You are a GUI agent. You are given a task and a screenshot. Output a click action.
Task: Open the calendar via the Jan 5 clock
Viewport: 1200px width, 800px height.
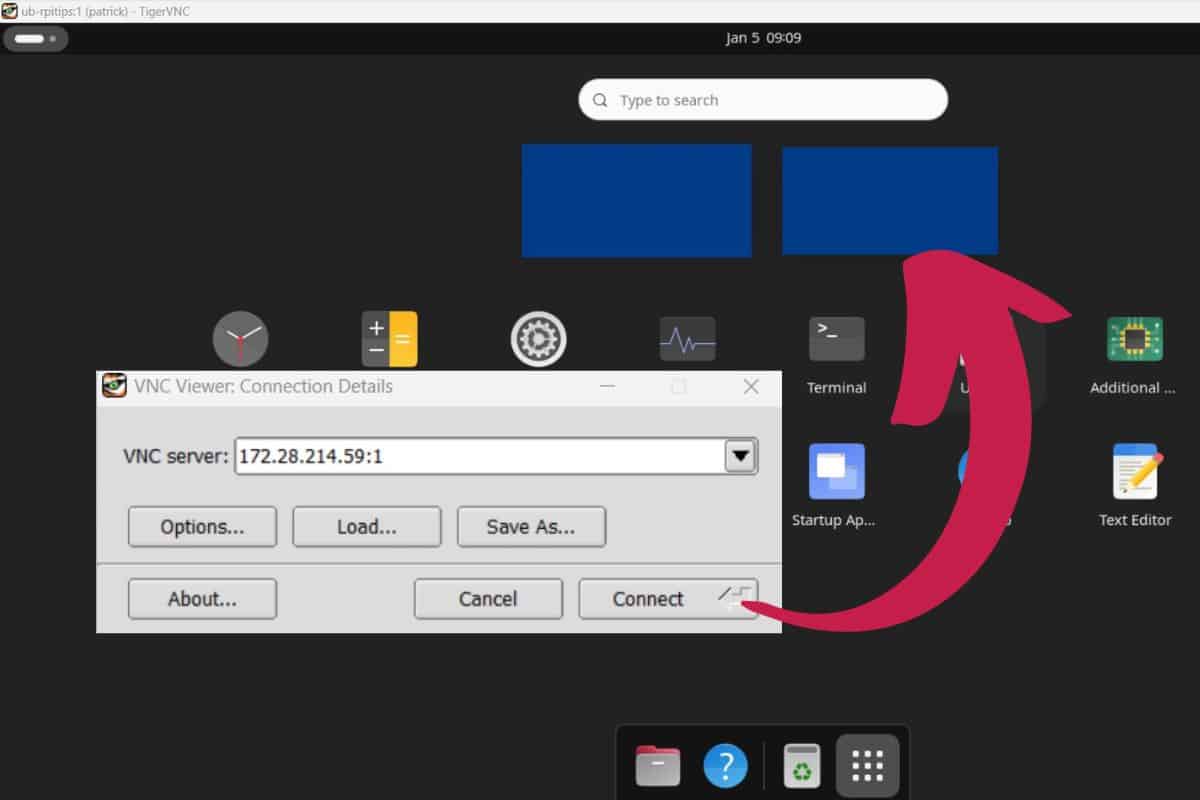[762, 38]
